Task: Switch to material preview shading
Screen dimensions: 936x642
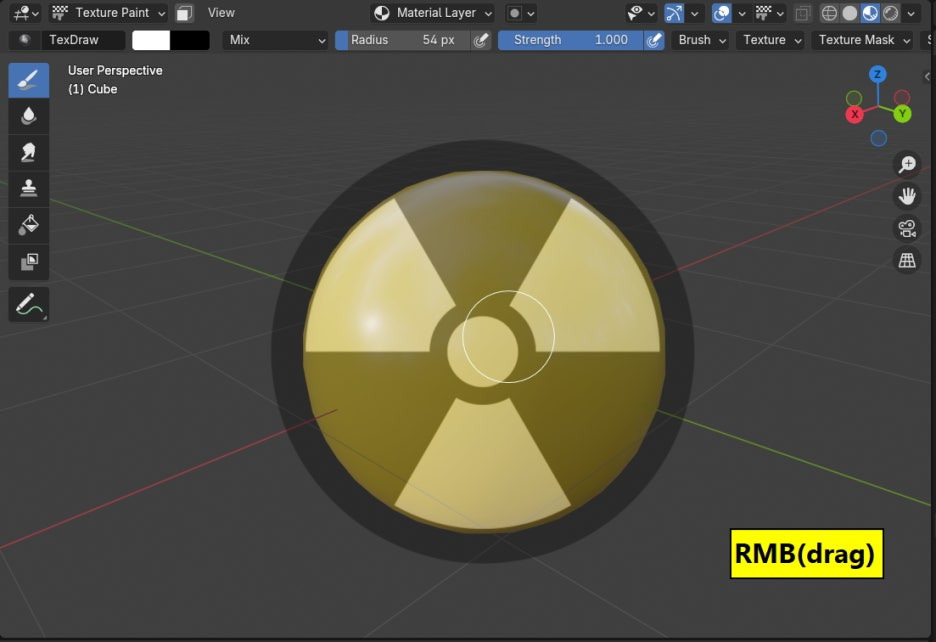Action: 870,13
